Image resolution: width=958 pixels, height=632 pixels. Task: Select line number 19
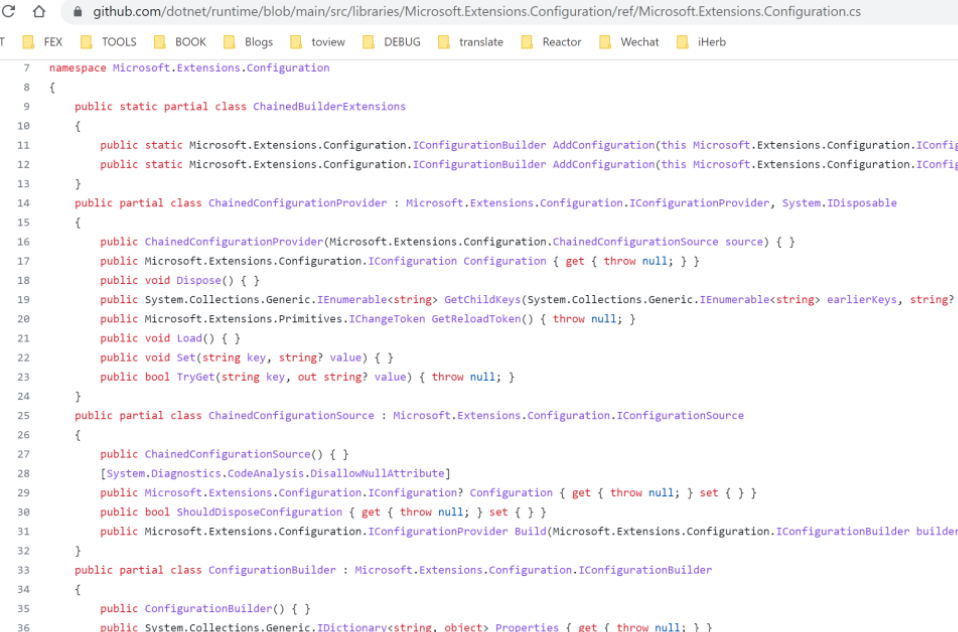[x=23, y=299]
